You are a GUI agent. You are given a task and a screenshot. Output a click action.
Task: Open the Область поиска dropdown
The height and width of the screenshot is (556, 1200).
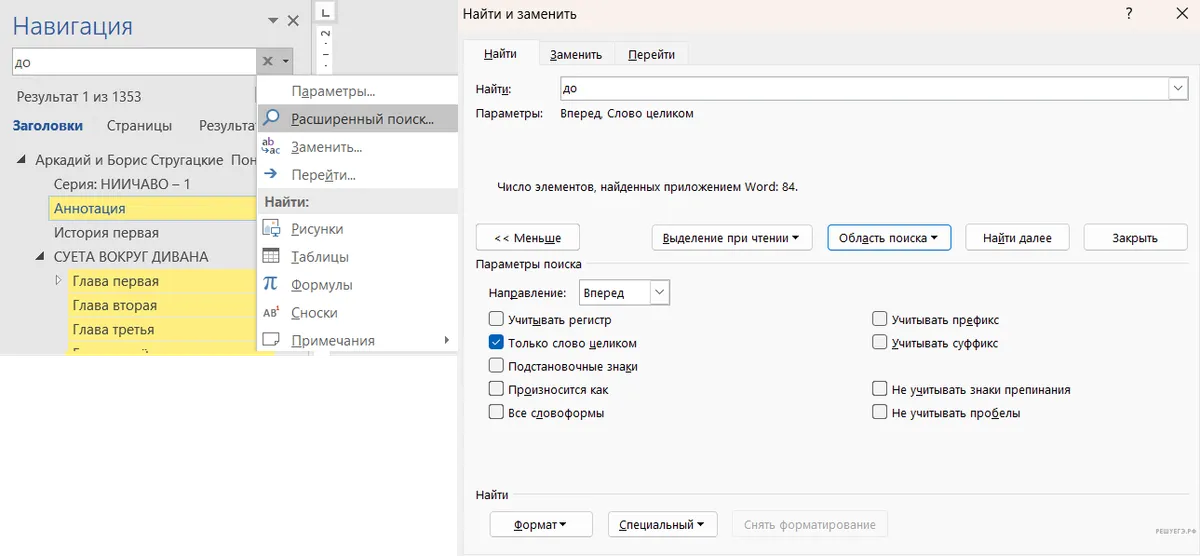(889, 238)
